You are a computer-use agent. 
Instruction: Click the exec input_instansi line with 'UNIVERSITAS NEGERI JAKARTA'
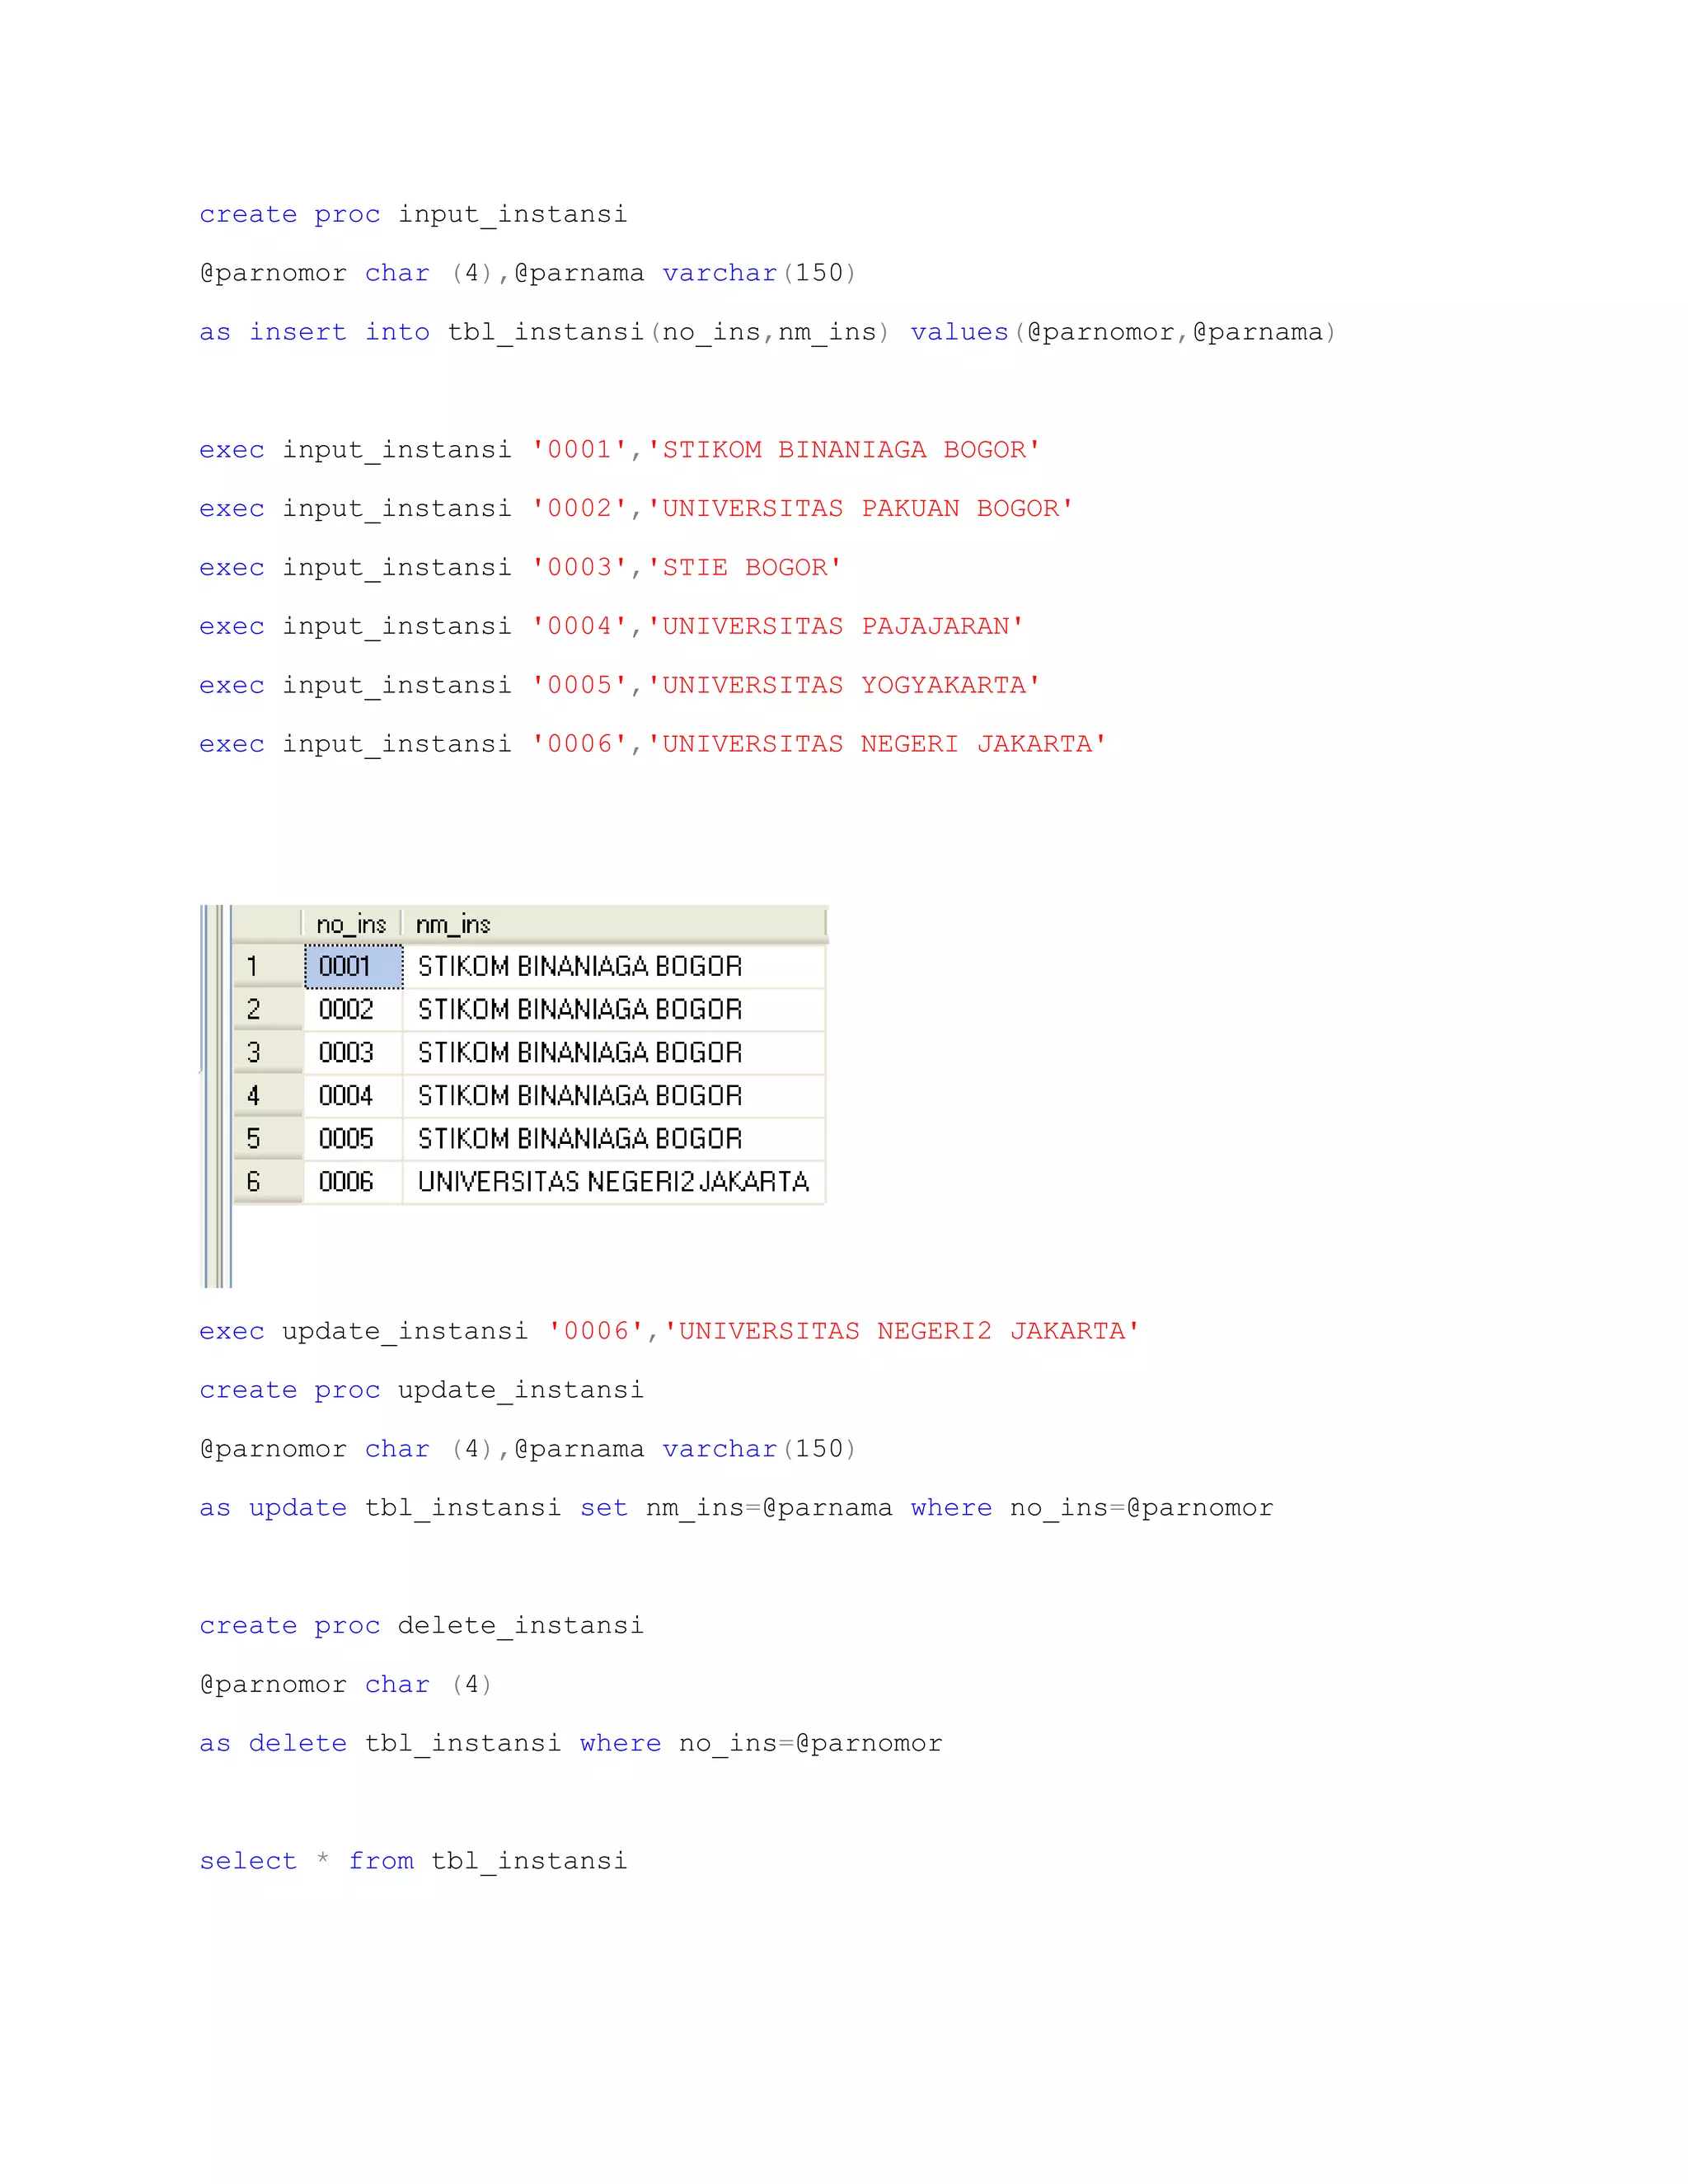coord(652,745)
